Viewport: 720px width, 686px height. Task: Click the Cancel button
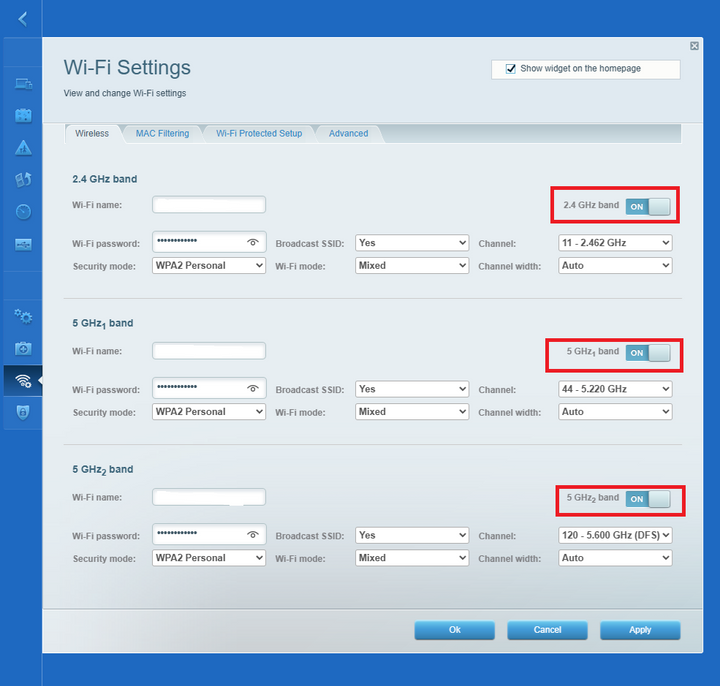click(x=547, y=630)
